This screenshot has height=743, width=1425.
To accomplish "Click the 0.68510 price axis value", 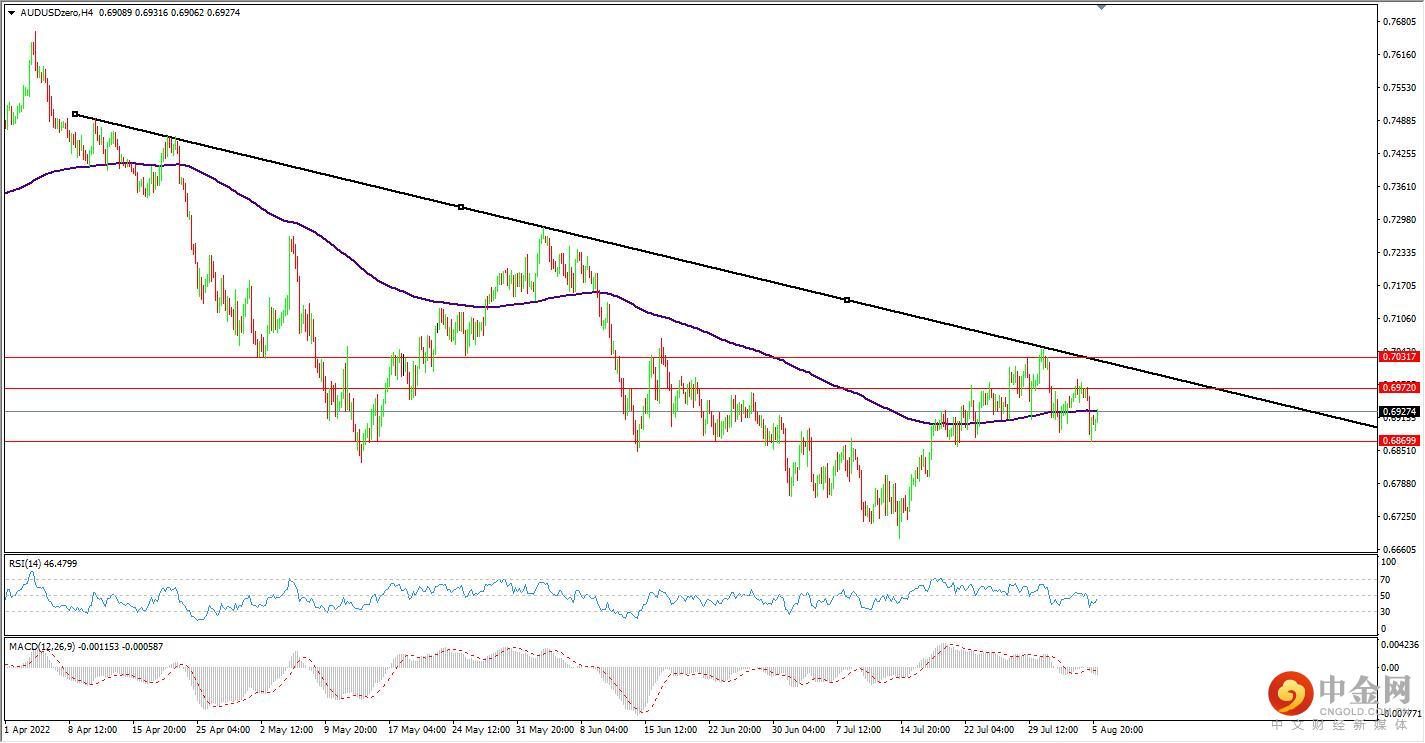I will tap(1399, 451).
